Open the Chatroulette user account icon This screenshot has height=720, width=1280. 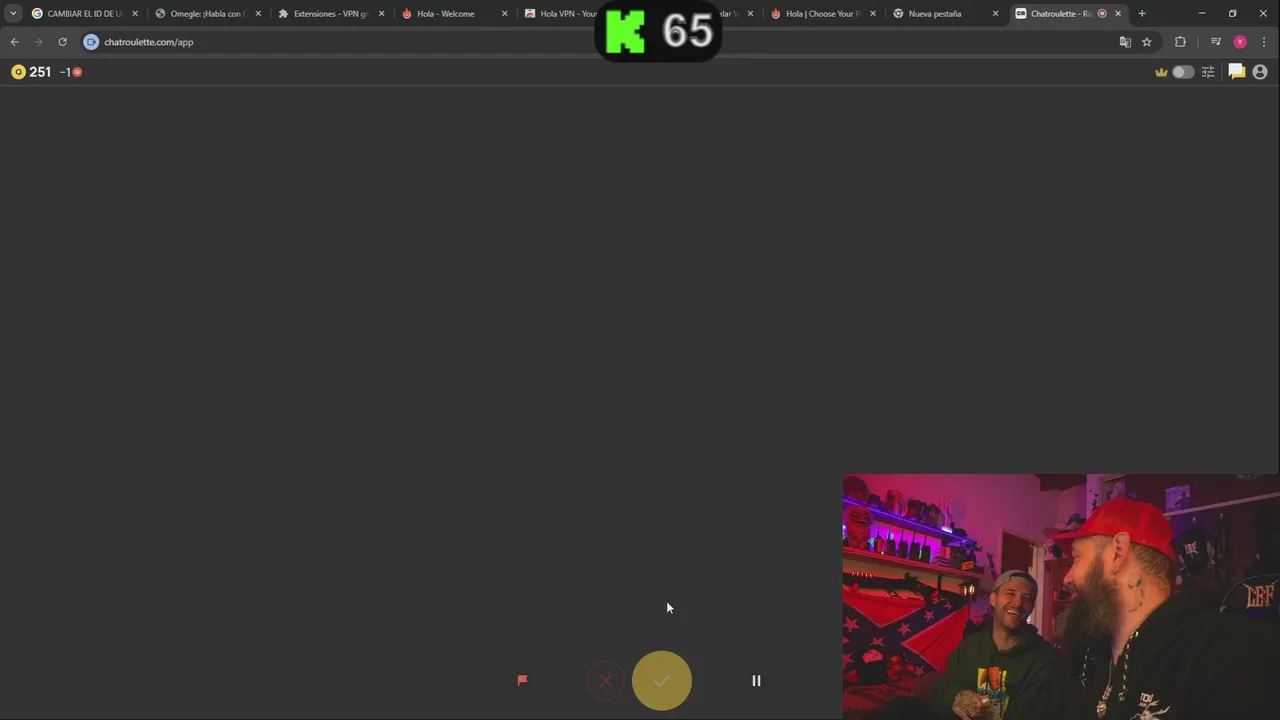[1260, 72]
